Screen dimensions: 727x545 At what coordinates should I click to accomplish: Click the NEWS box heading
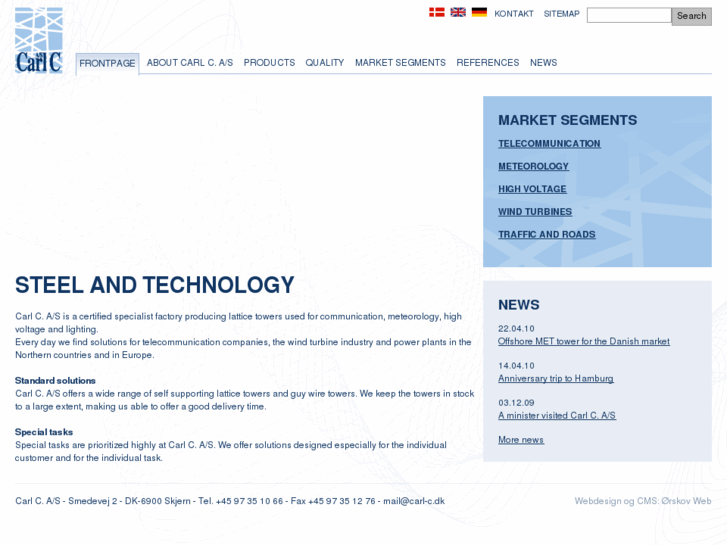519,305
